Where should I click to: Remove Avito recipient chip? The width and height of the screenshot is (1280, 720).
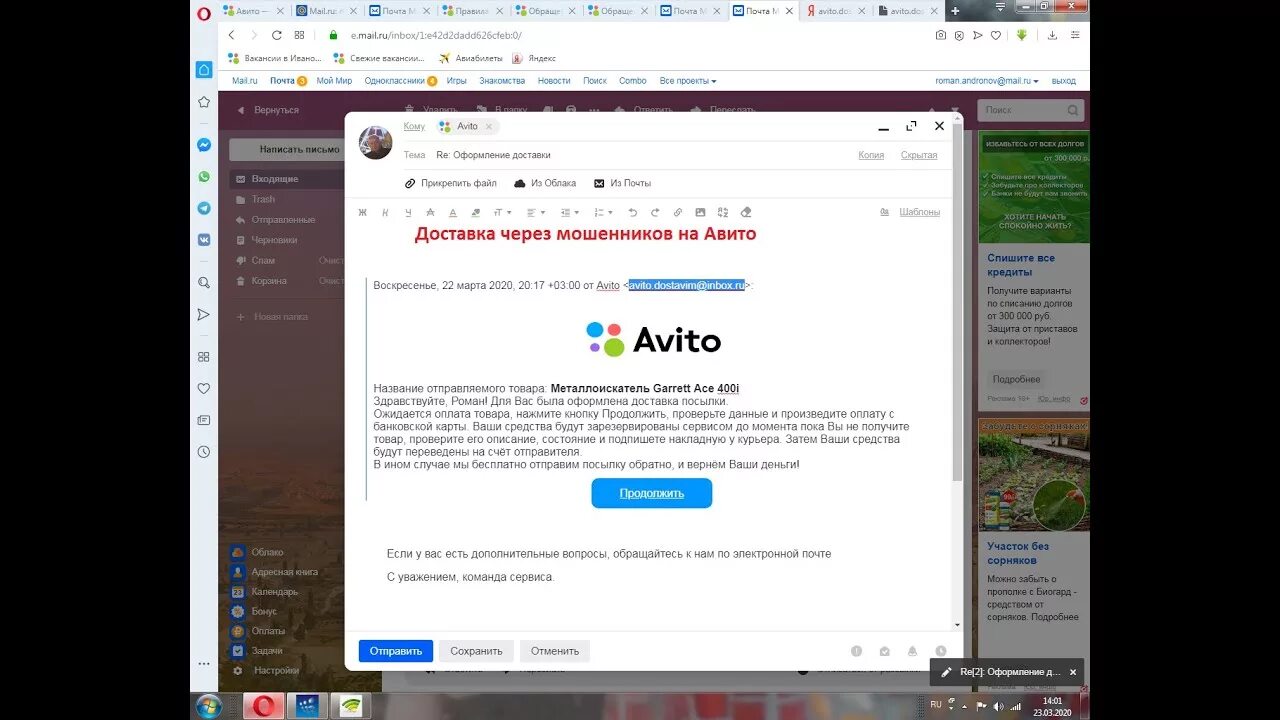[489, 127]
